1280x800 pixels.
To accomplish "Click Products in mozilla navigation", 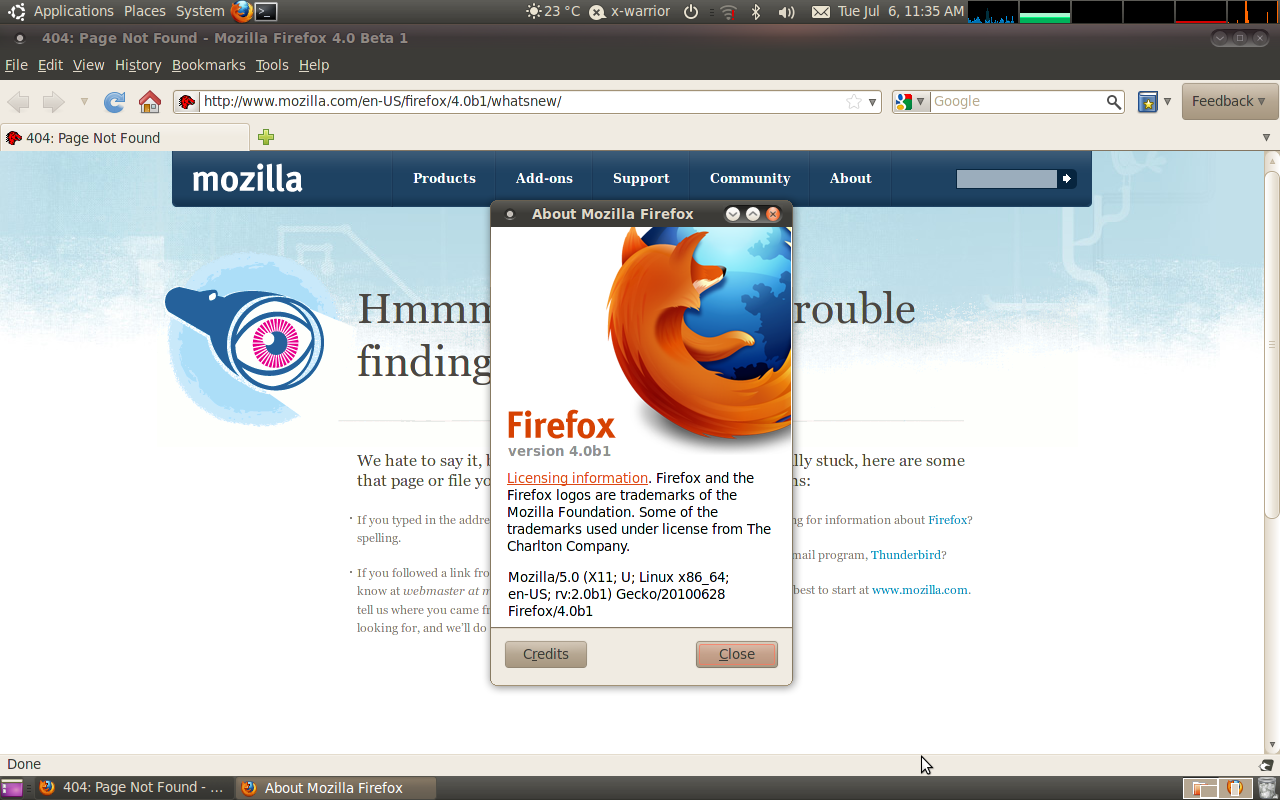I will point(444,178).
